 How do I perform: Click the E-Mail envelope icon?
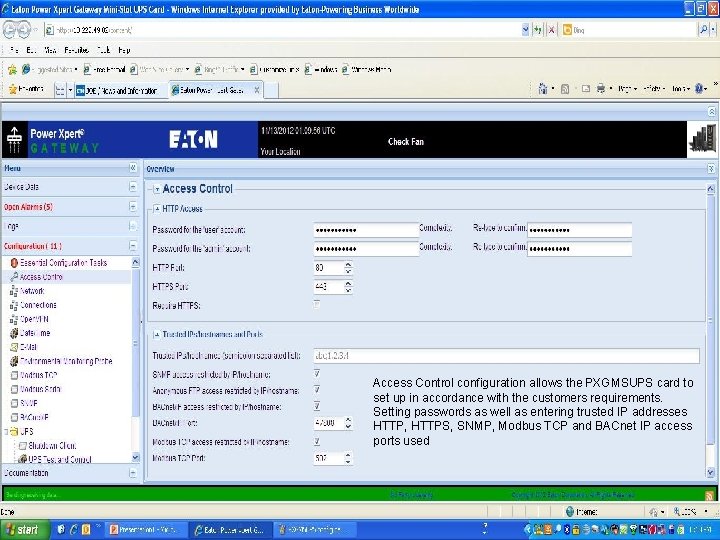click(14, 347)
